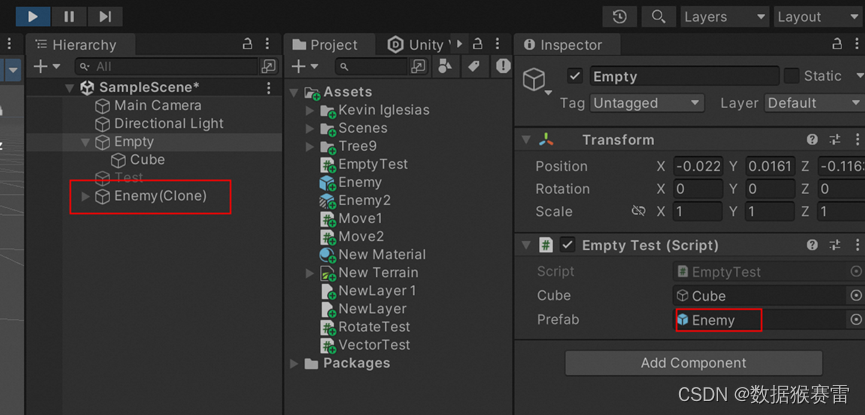Open the Layer Default dropdown
The height and width of the screenshot is (415, 865).
[x=814, y=103]
